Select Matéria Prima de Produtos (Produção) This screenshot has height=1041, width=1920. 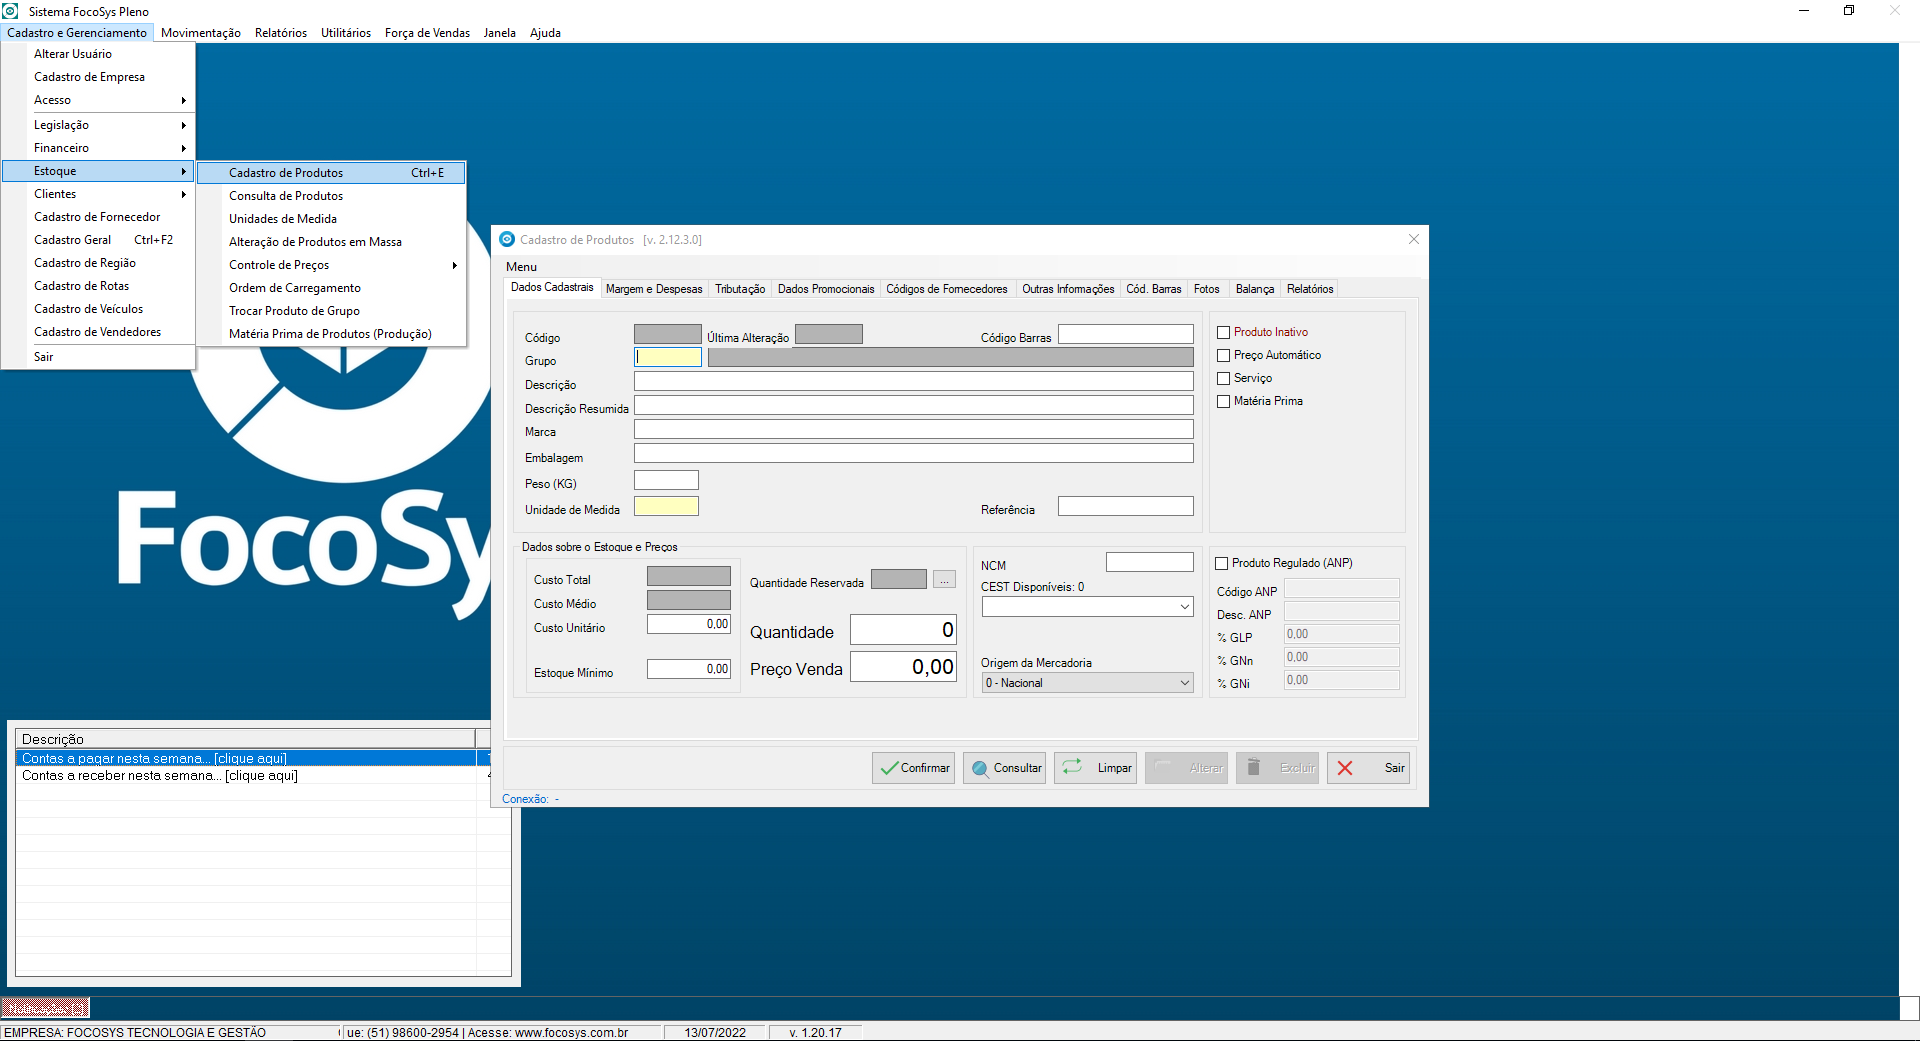point(331,334)
